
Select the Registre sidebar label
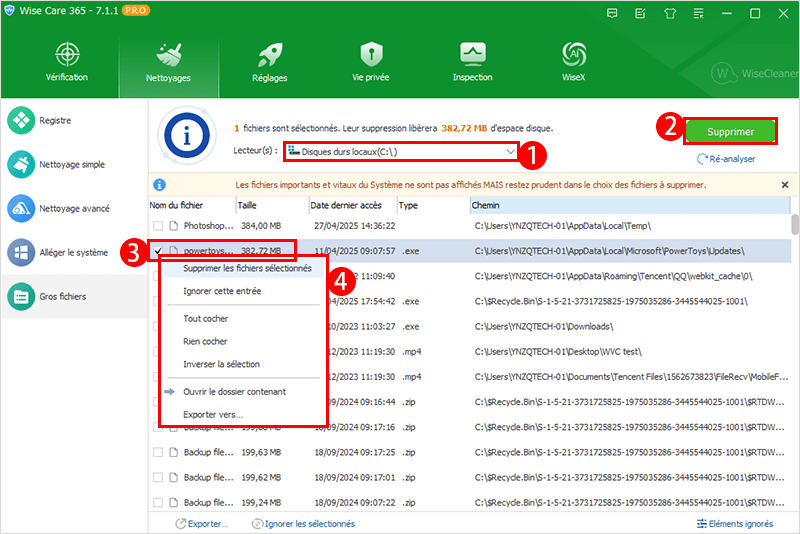click(x=55, y=120)
